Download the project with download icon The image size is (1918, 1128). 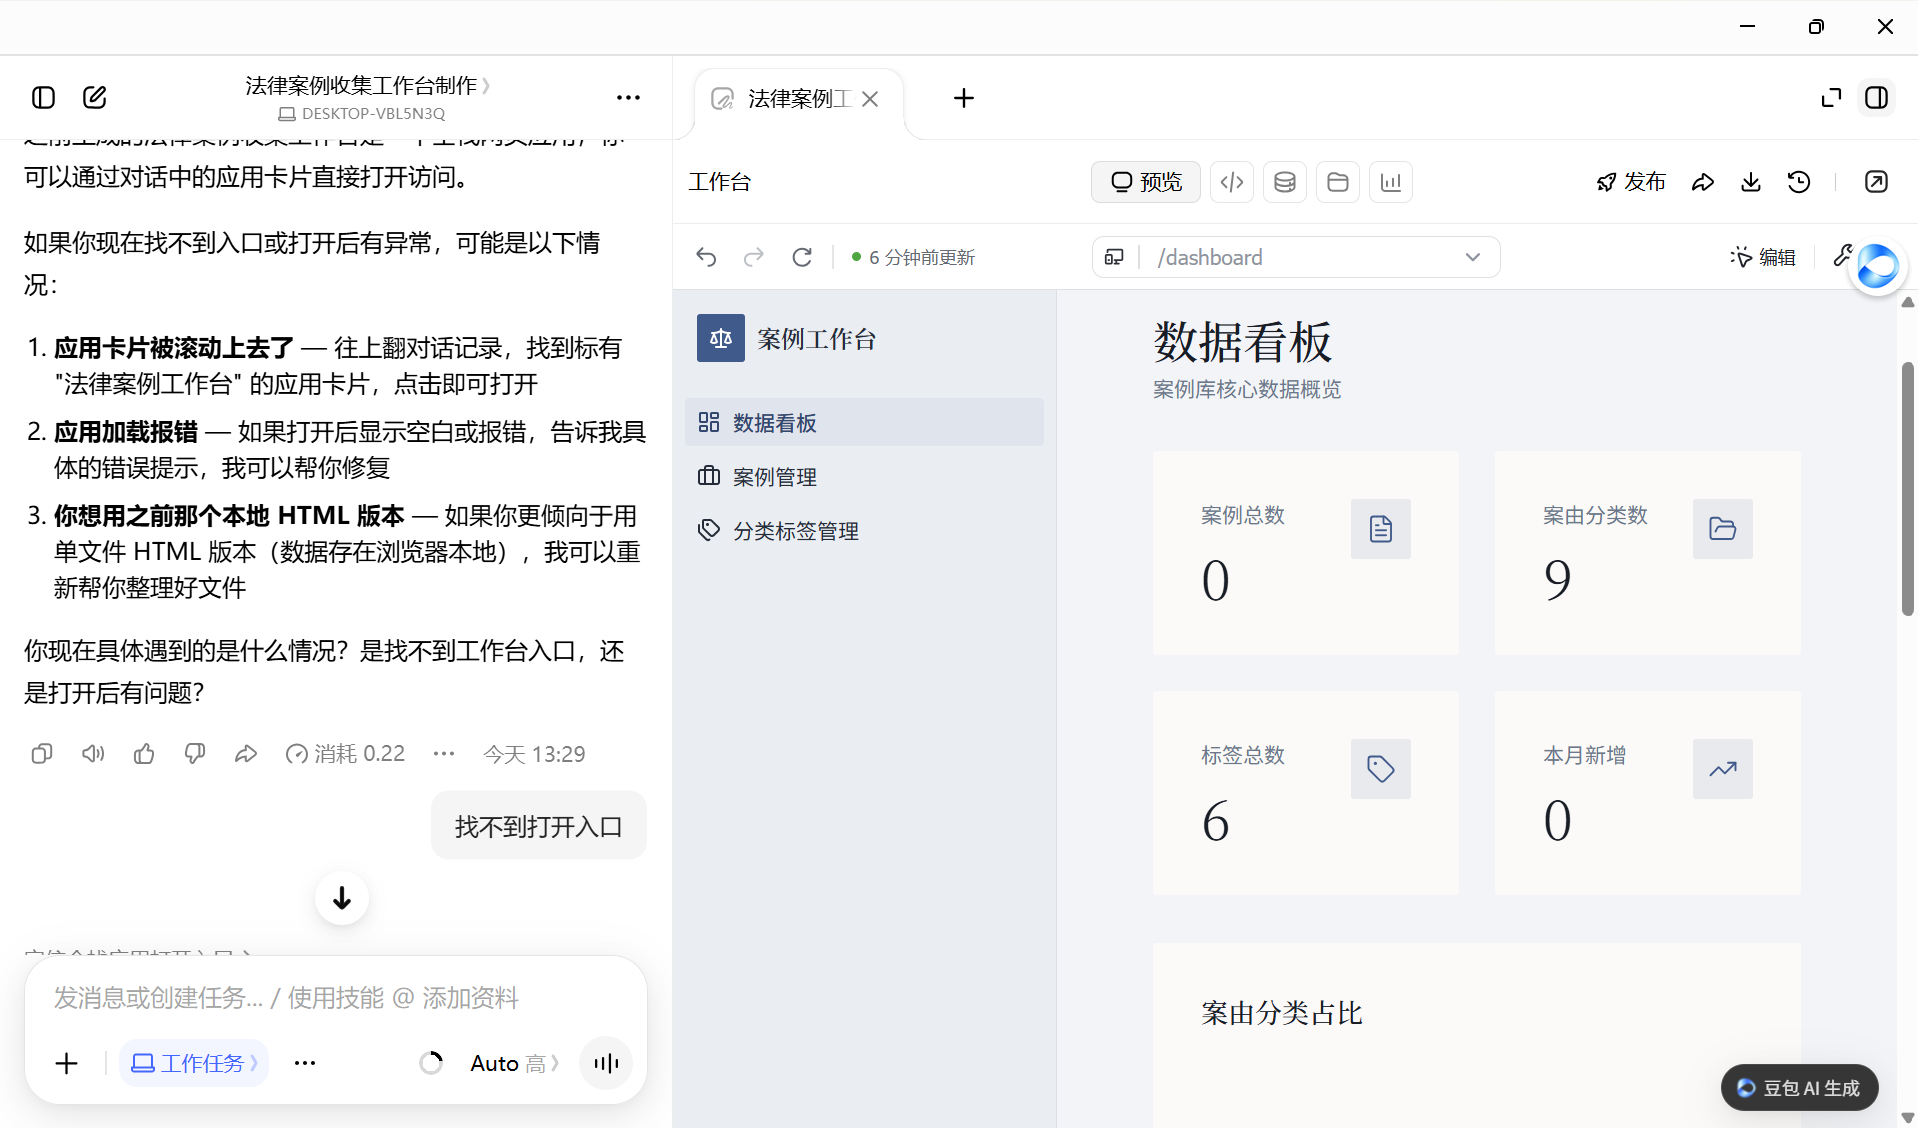pyautogui.click(x=1751, y=182)
